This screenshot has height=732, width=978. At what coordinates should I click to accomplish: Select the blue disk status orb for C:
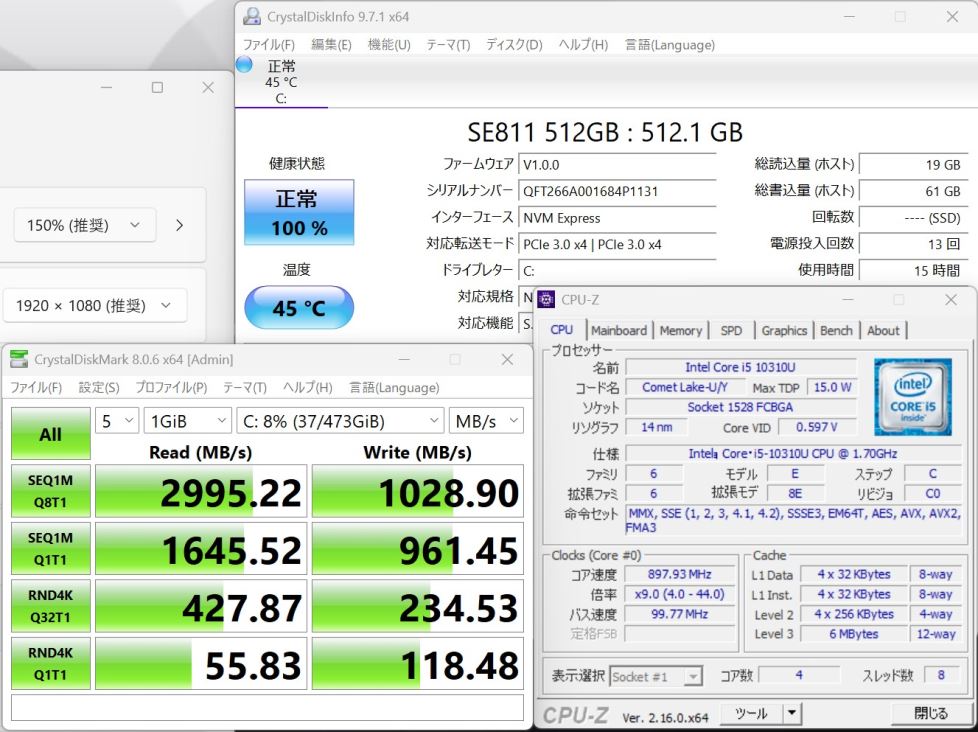245,65
